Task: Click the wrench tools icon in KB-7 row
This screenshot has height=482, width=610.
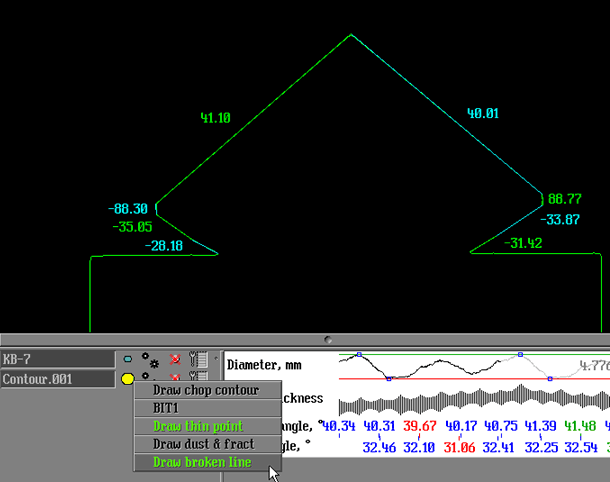Action: click(200, 358)
